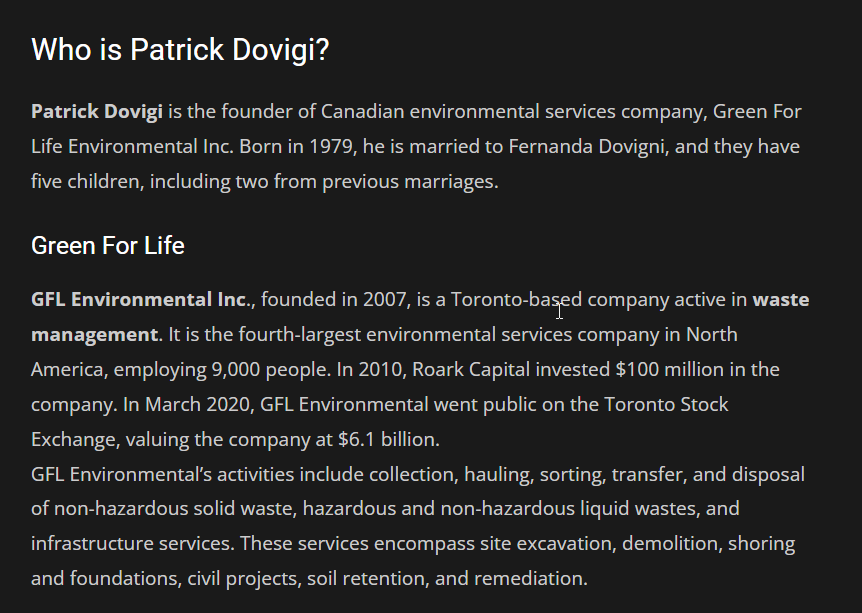This screenshot has height=613, width=862.
Task: Click the bold word "waste"
Action: tap(780, 299)
